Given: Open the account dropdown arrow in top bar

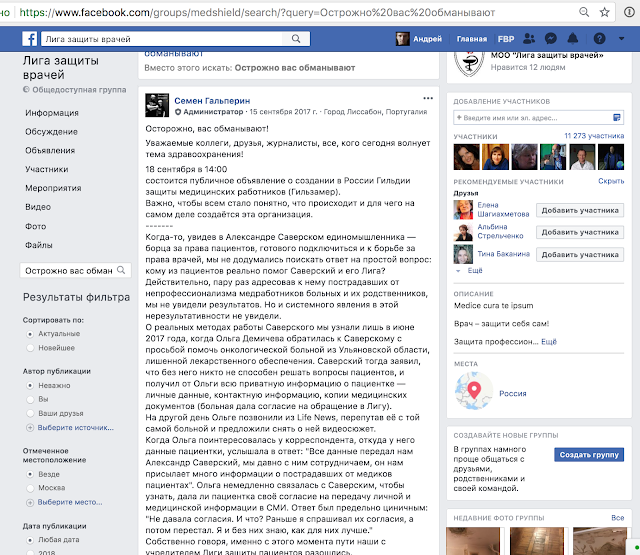Looking at the screenshot, I should (621, 39).
